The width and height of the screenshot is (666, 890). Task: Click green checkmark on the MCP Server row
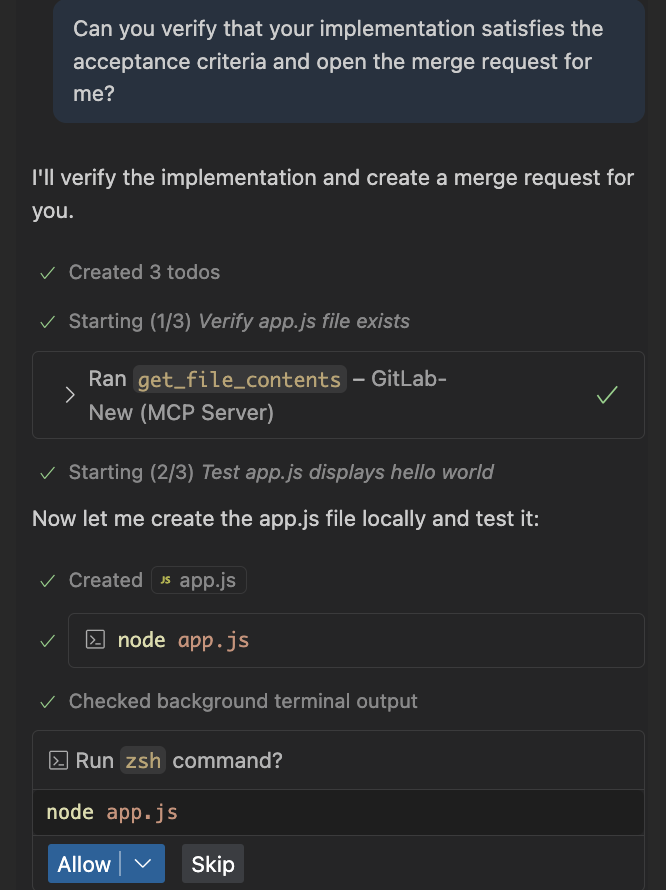click(606, 395)
